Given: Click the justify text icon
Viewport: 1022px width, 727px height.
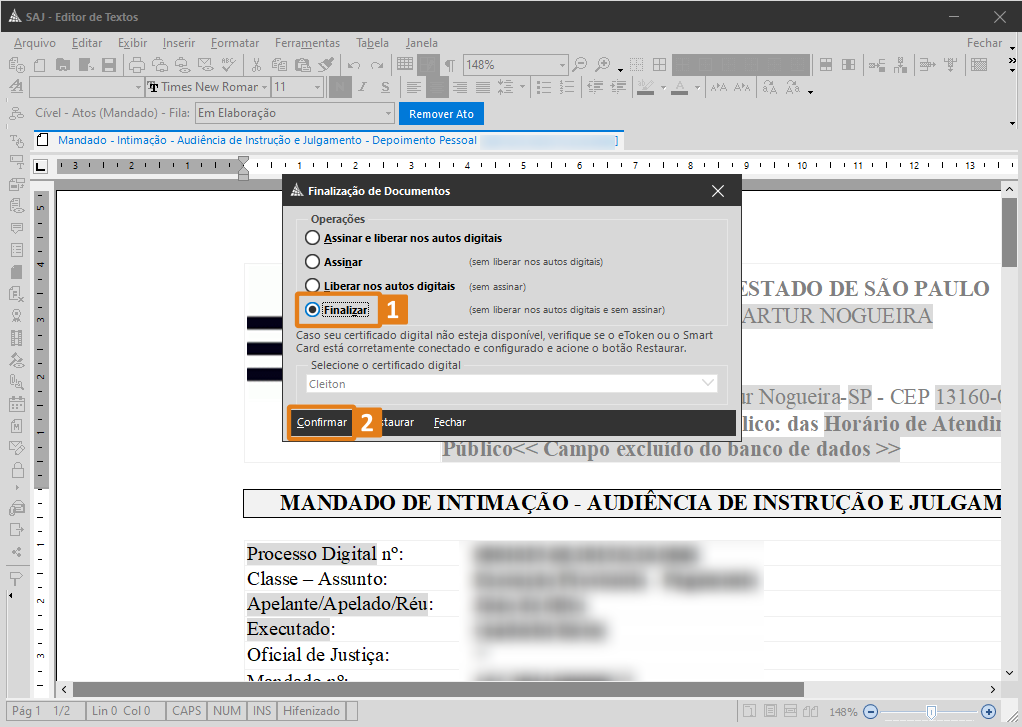Looking at the screenshot, I should tap(483, 87).
